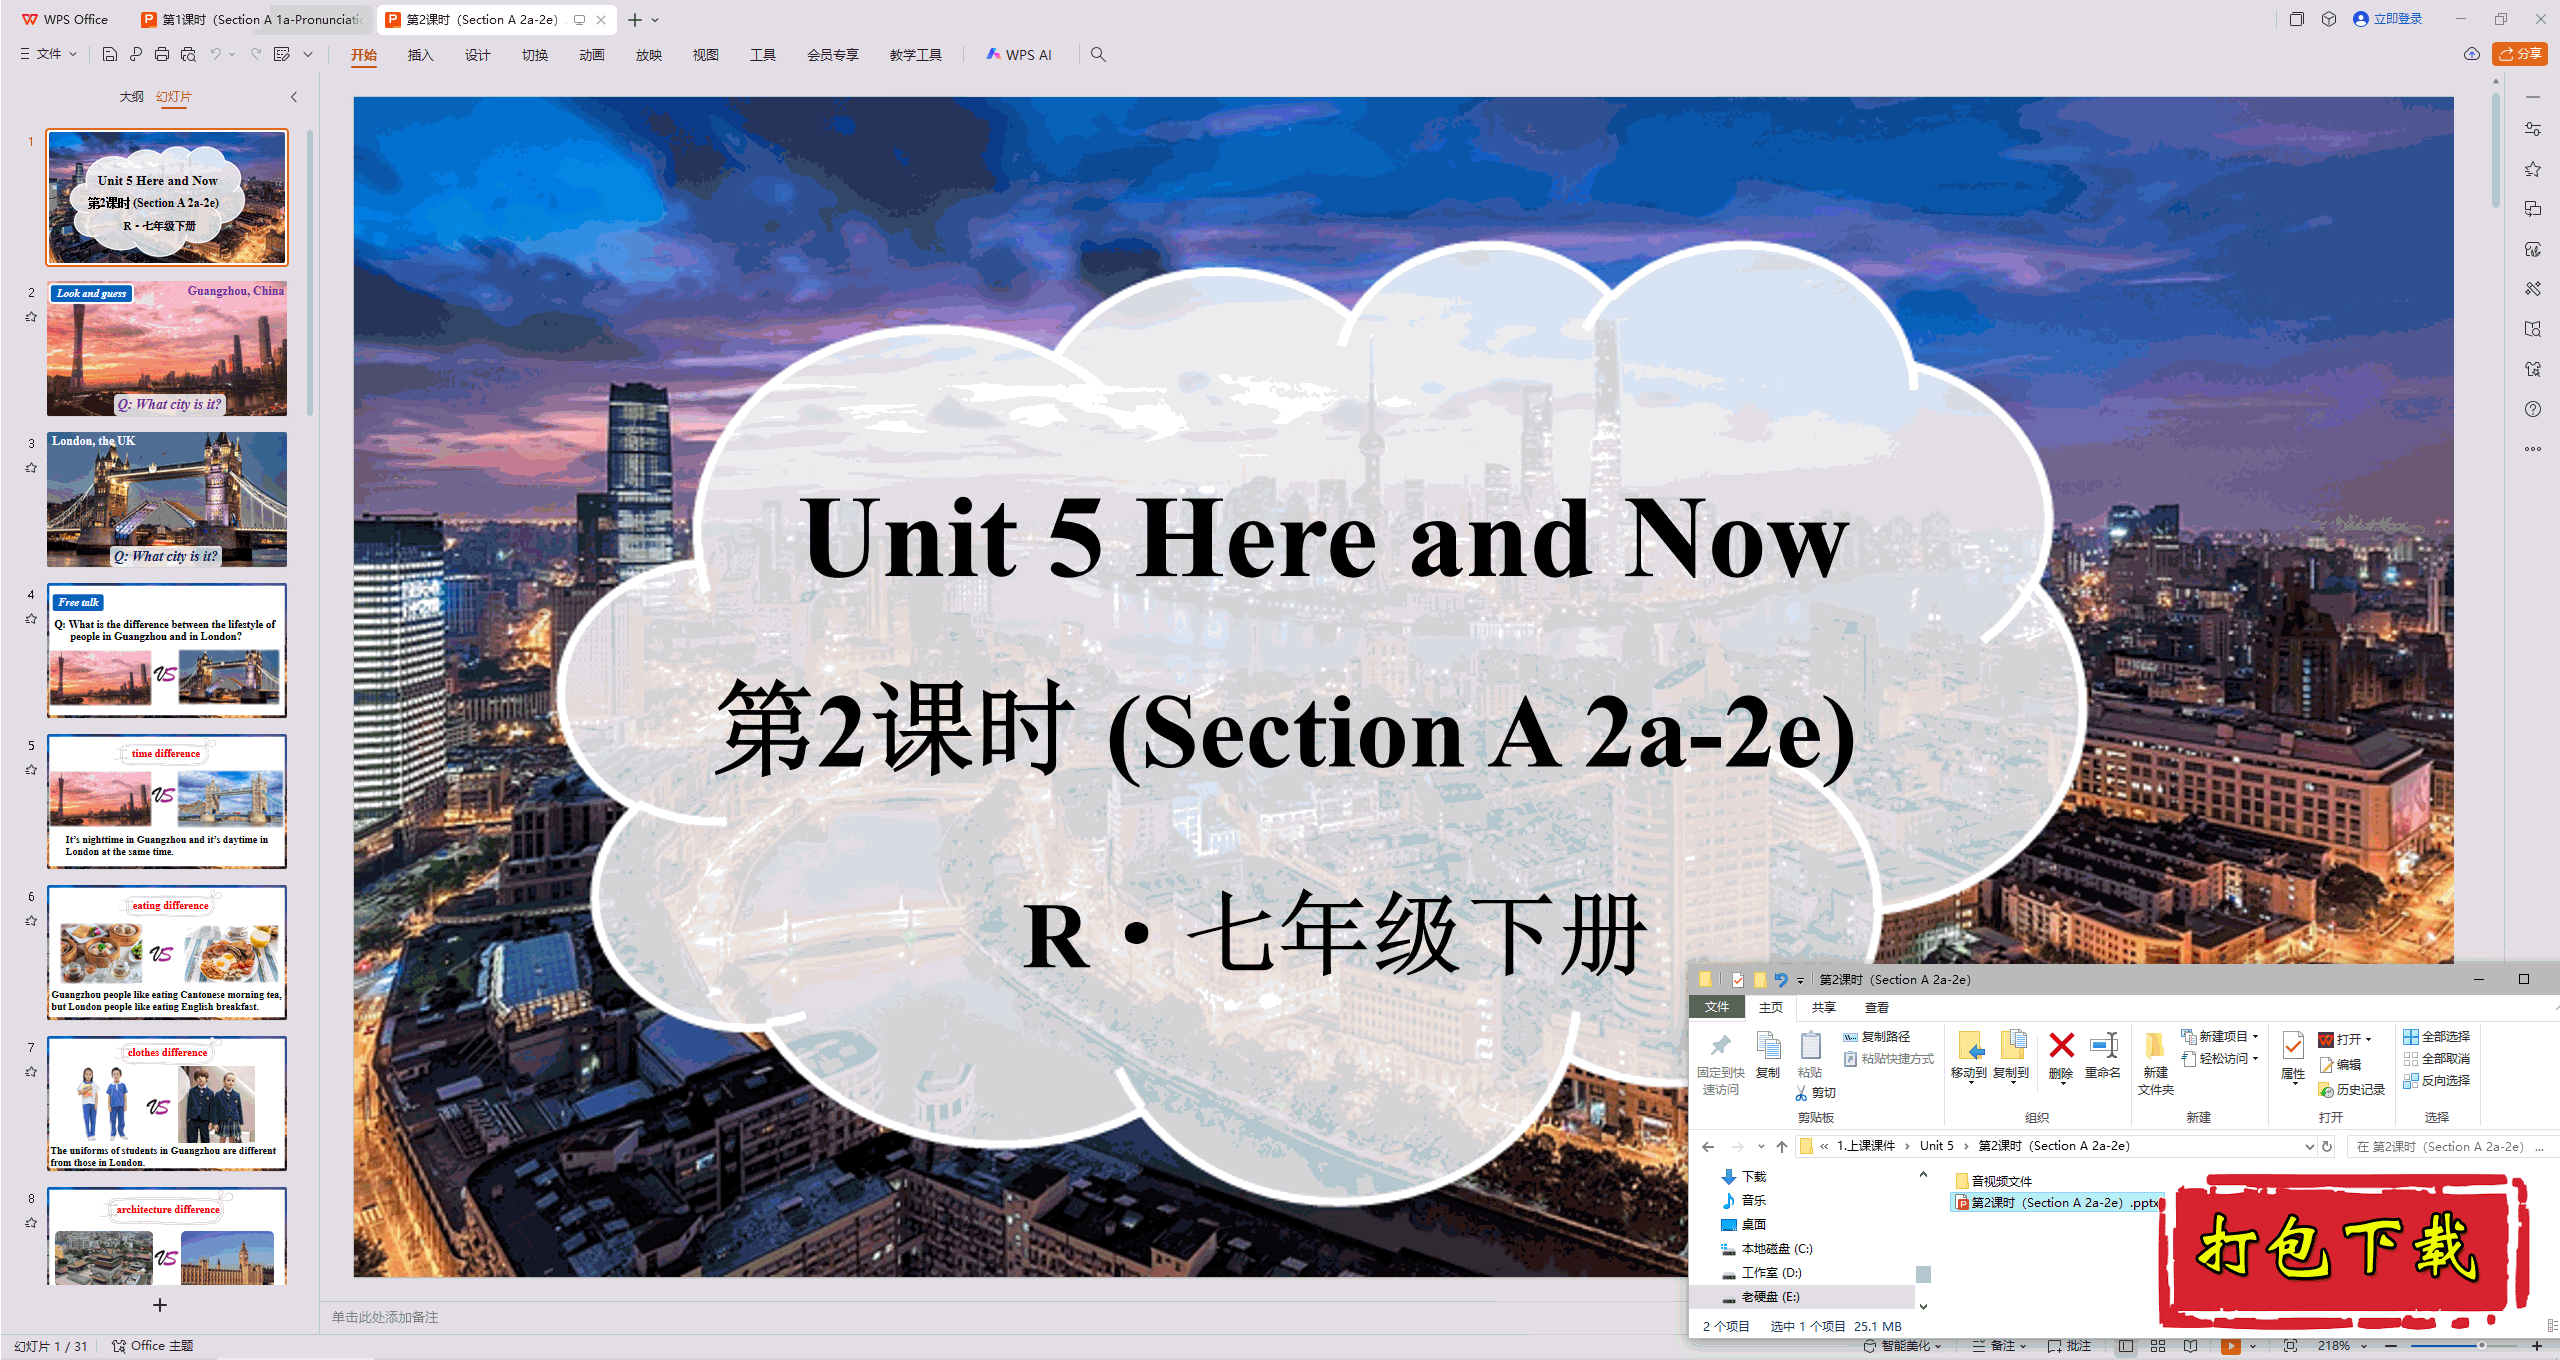2560x1360 pixels.
Task: Open the object properties sliders icon in the right sidebar
Action: tap(2533, 129)
